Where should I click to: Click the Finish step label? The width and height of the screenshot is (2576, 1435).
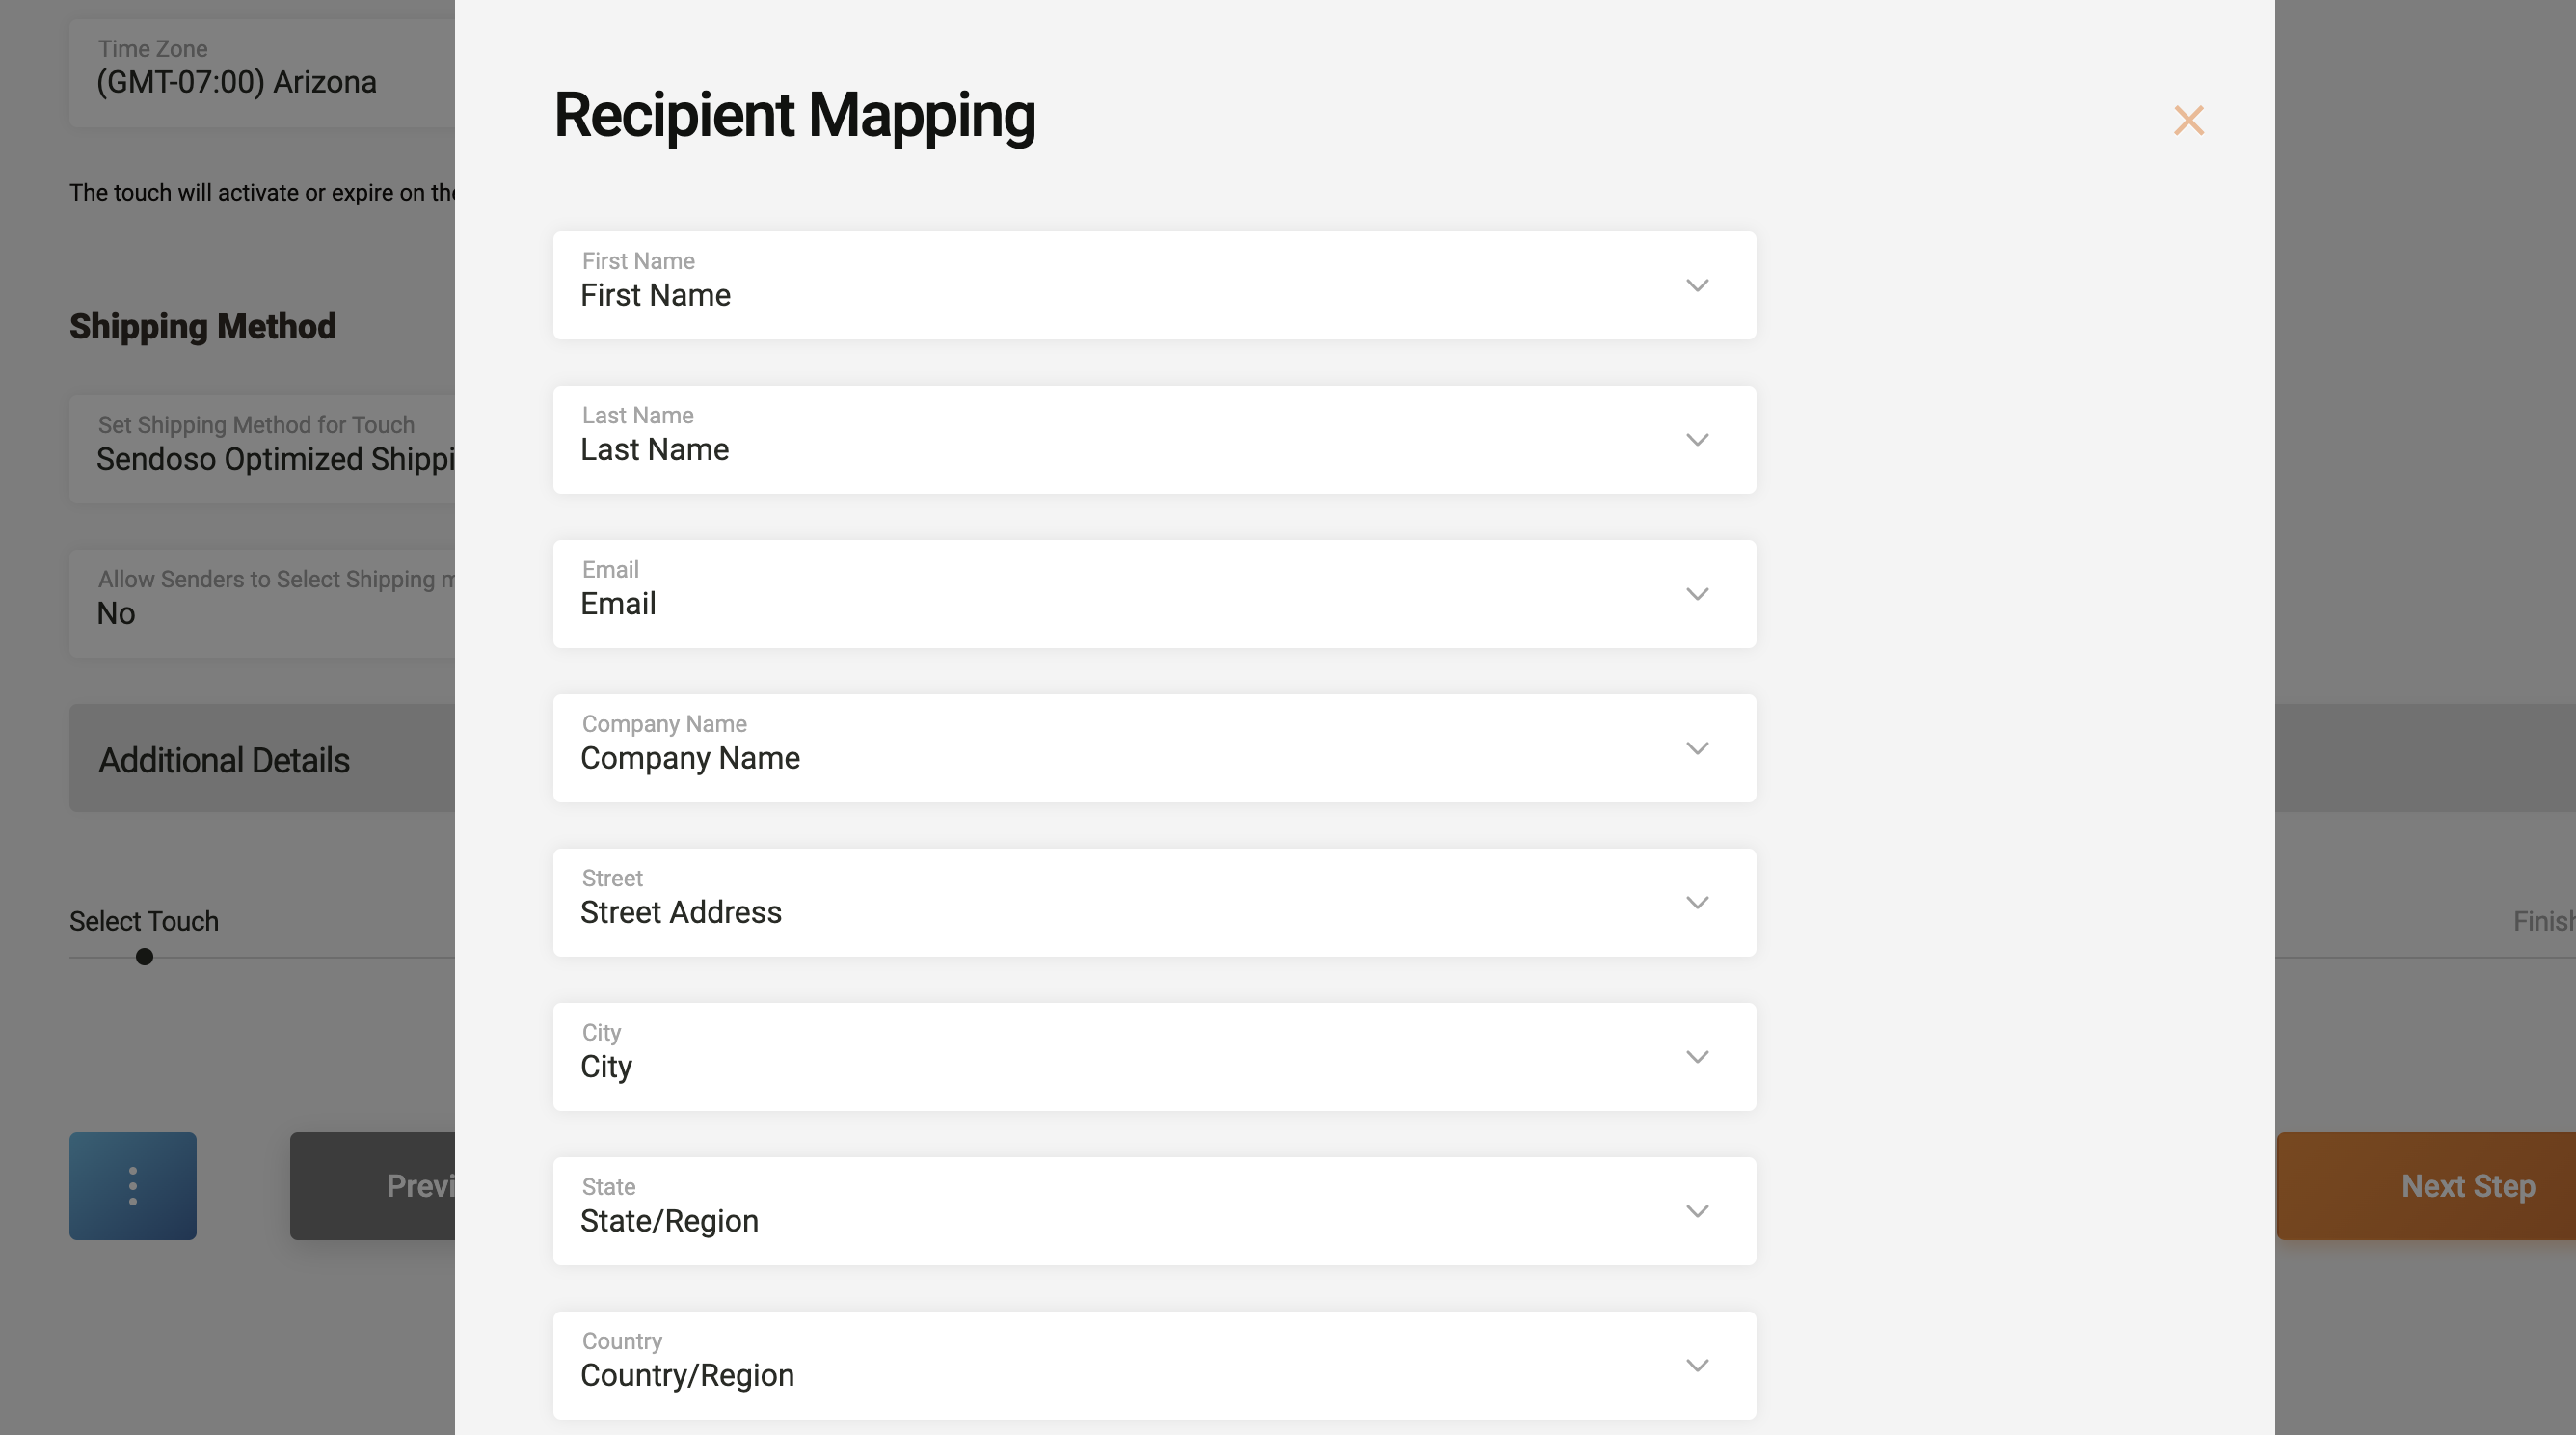2544,921
